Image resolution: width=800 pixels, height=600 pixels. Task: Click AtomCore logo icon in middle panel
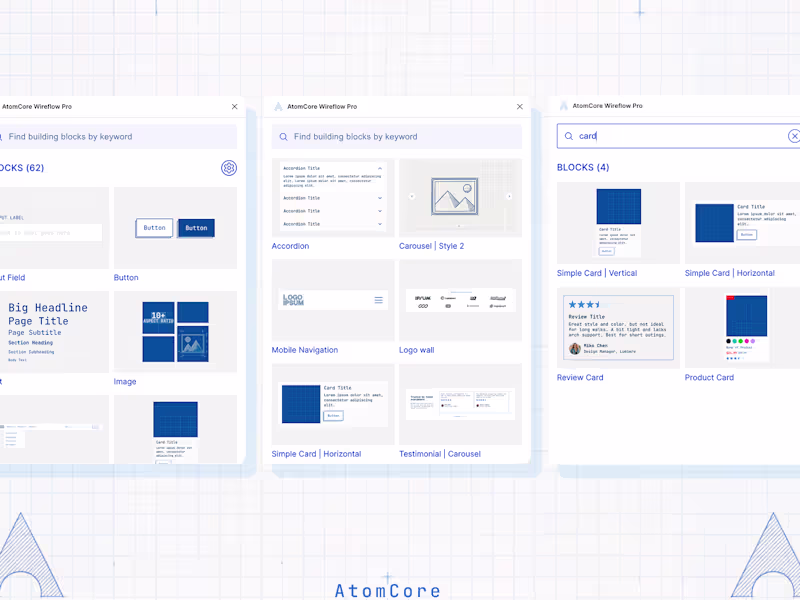[x=278, y=107]
